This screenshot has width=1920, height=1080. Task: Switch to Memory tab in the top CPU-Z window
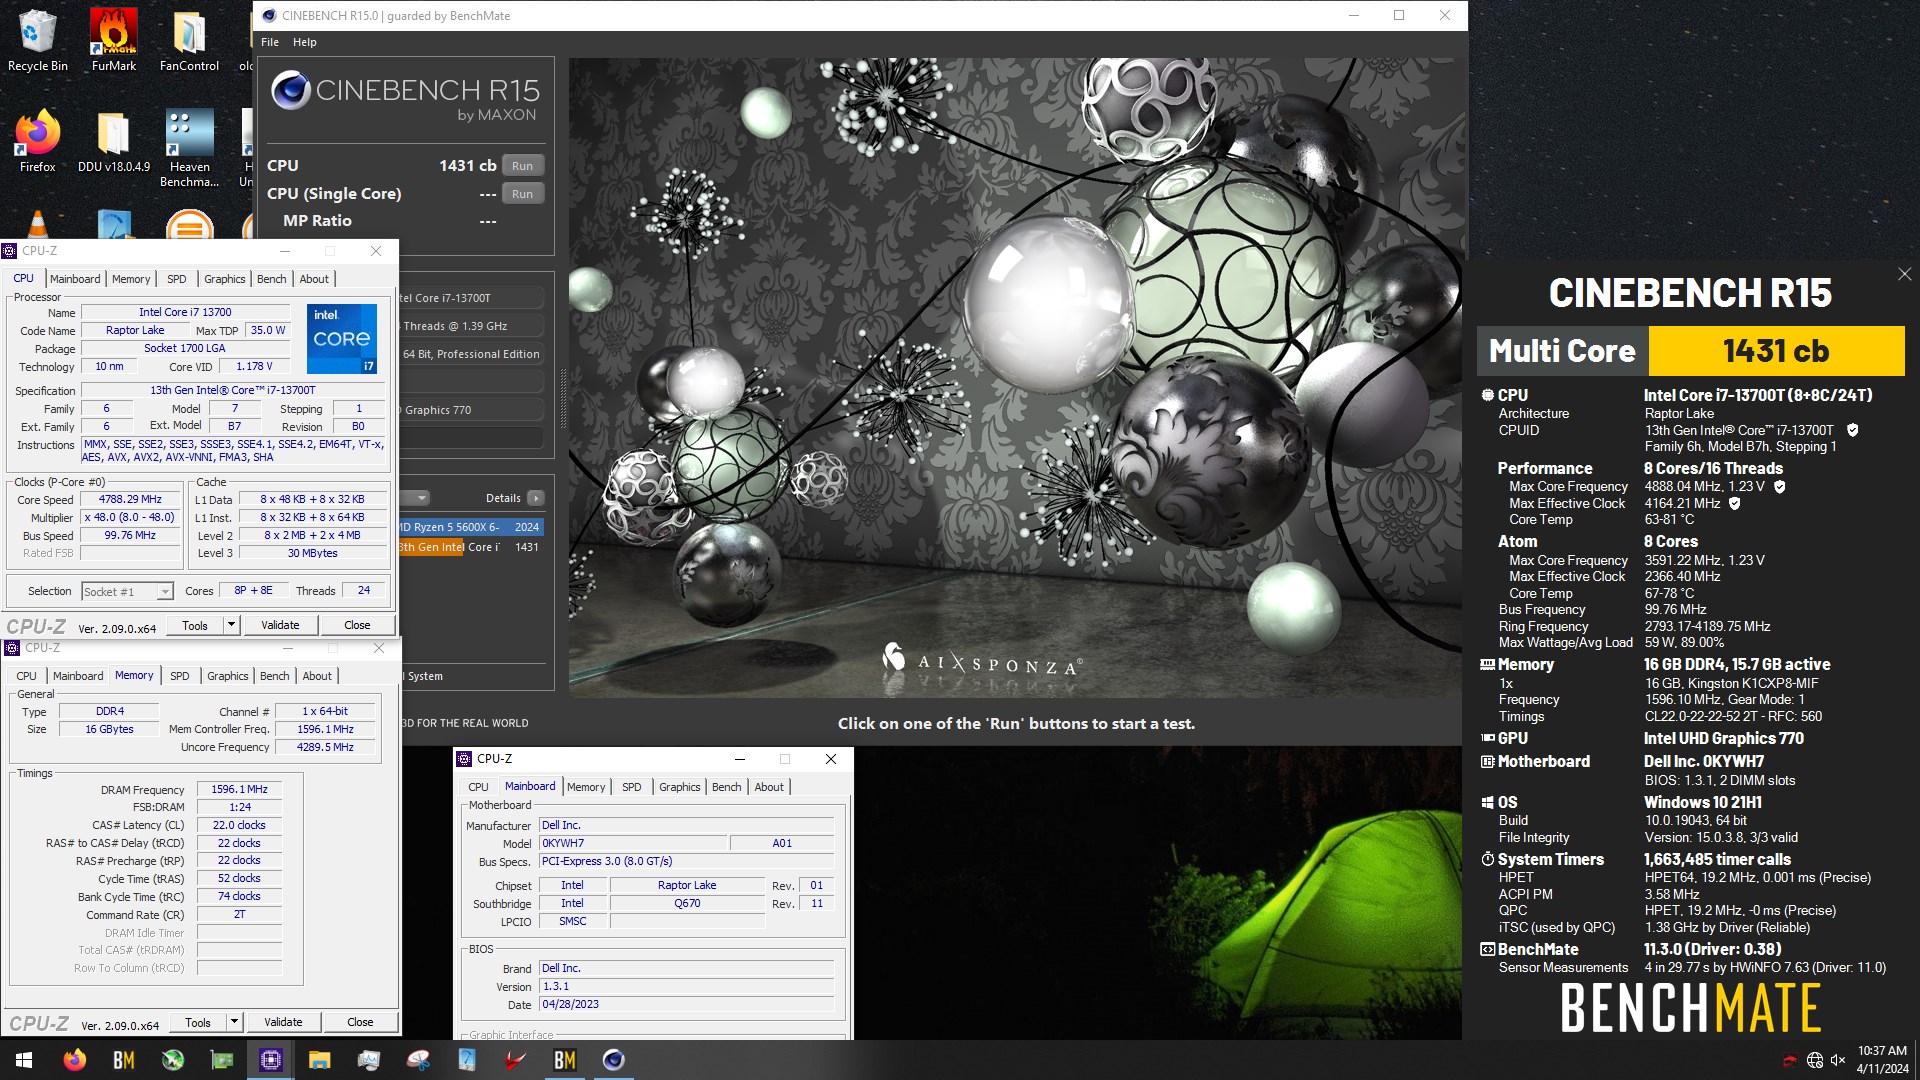click(x=131, y=279)
